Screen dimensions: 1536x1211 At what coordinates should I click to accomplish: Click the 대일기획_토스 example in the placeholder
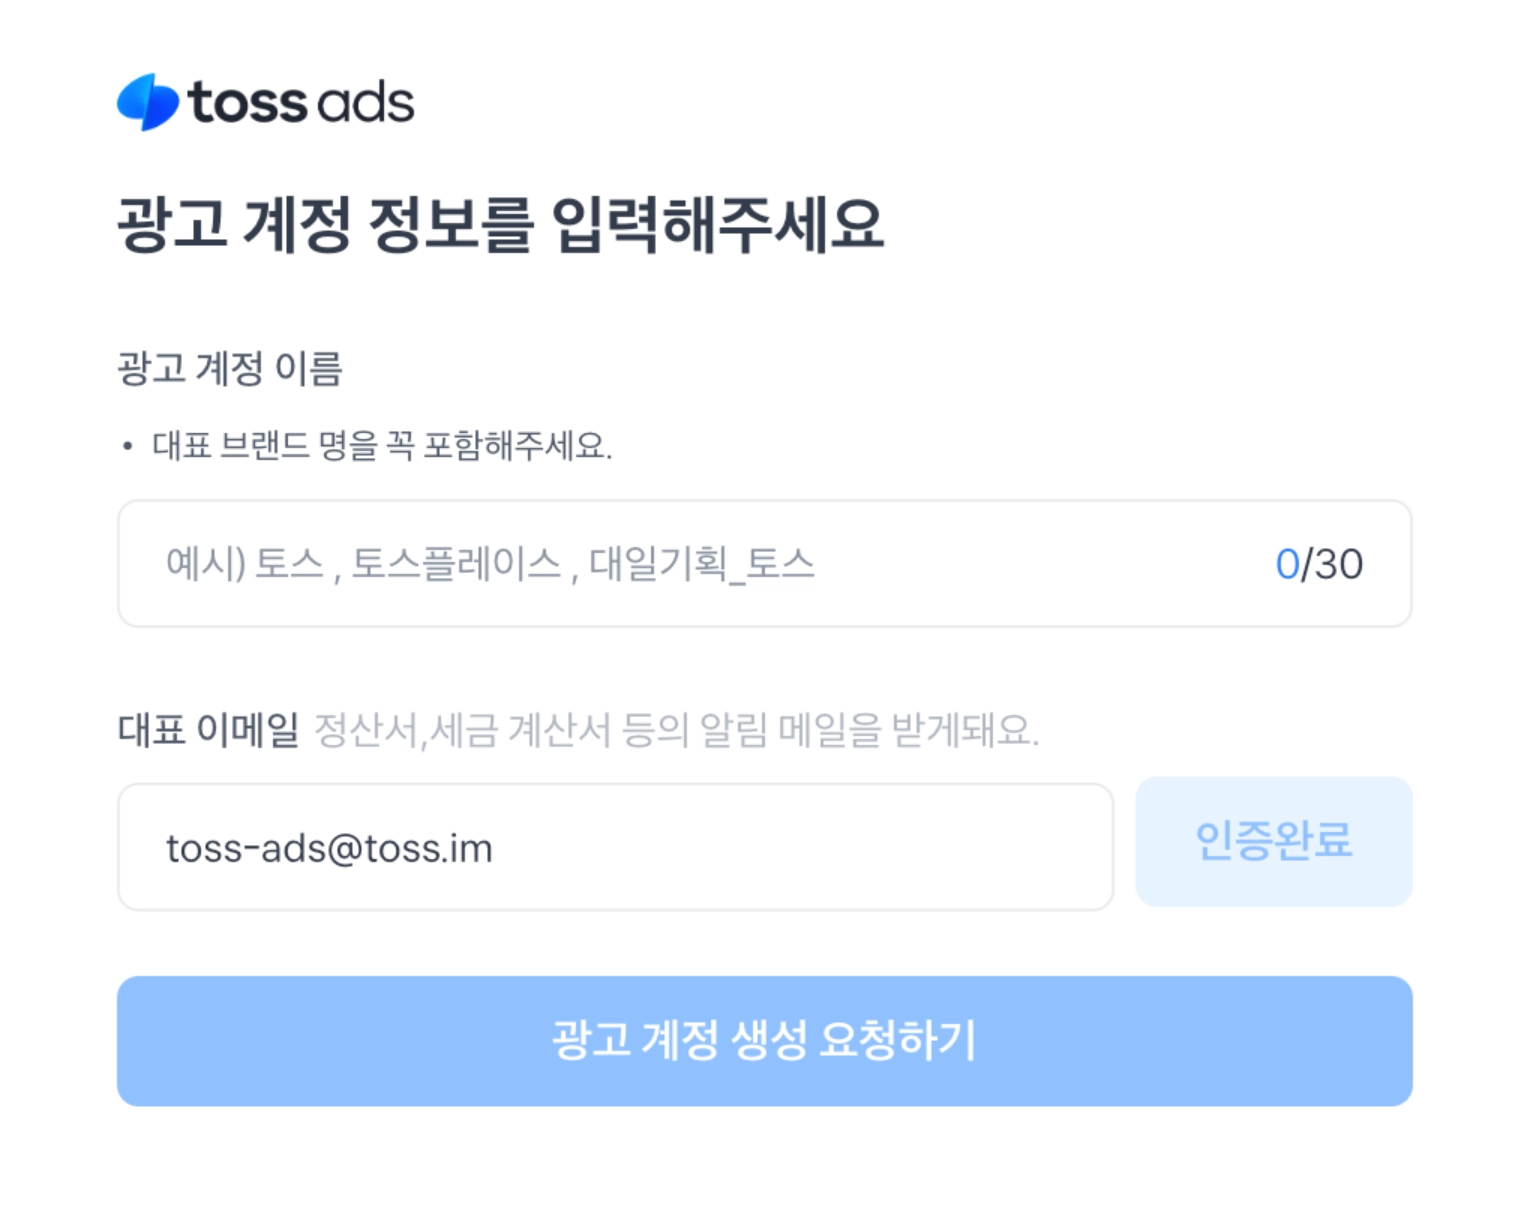[x=701, y=564]
